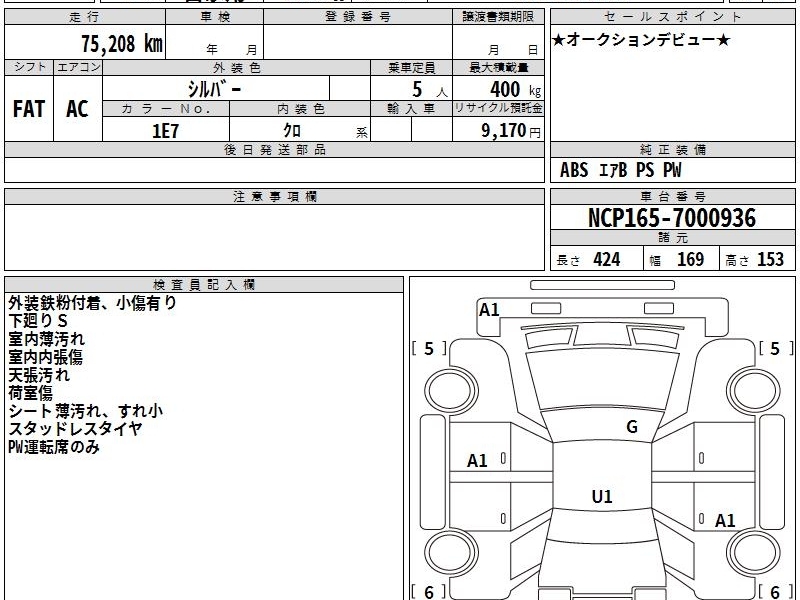
Task: Select note 外装鉄粉付着、小傷有り
Action: click(92, 303)
